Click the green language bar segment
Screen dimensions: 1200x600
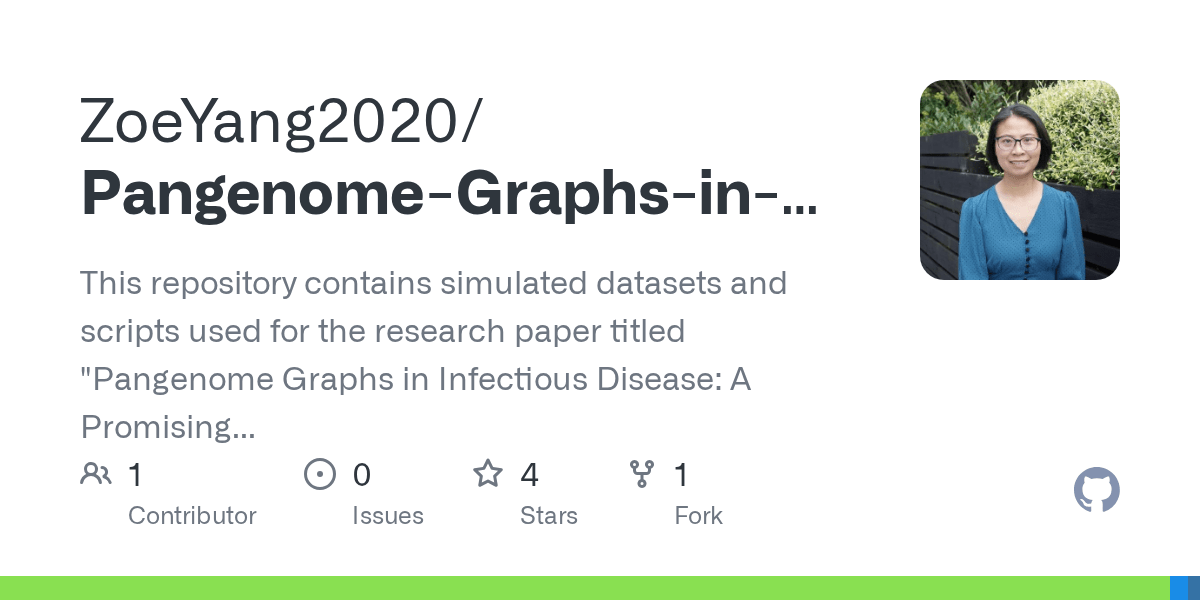(x=585, y=588)
